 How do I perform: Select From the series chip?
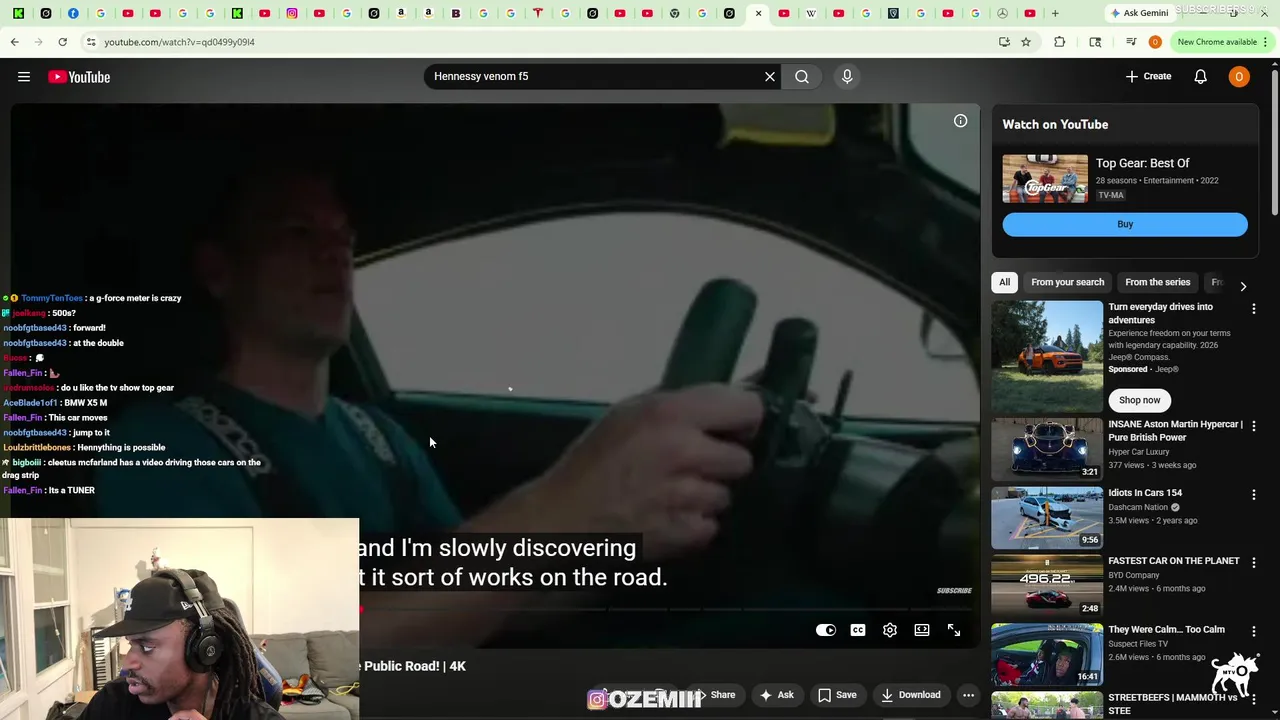click(x=1157, y=282)
